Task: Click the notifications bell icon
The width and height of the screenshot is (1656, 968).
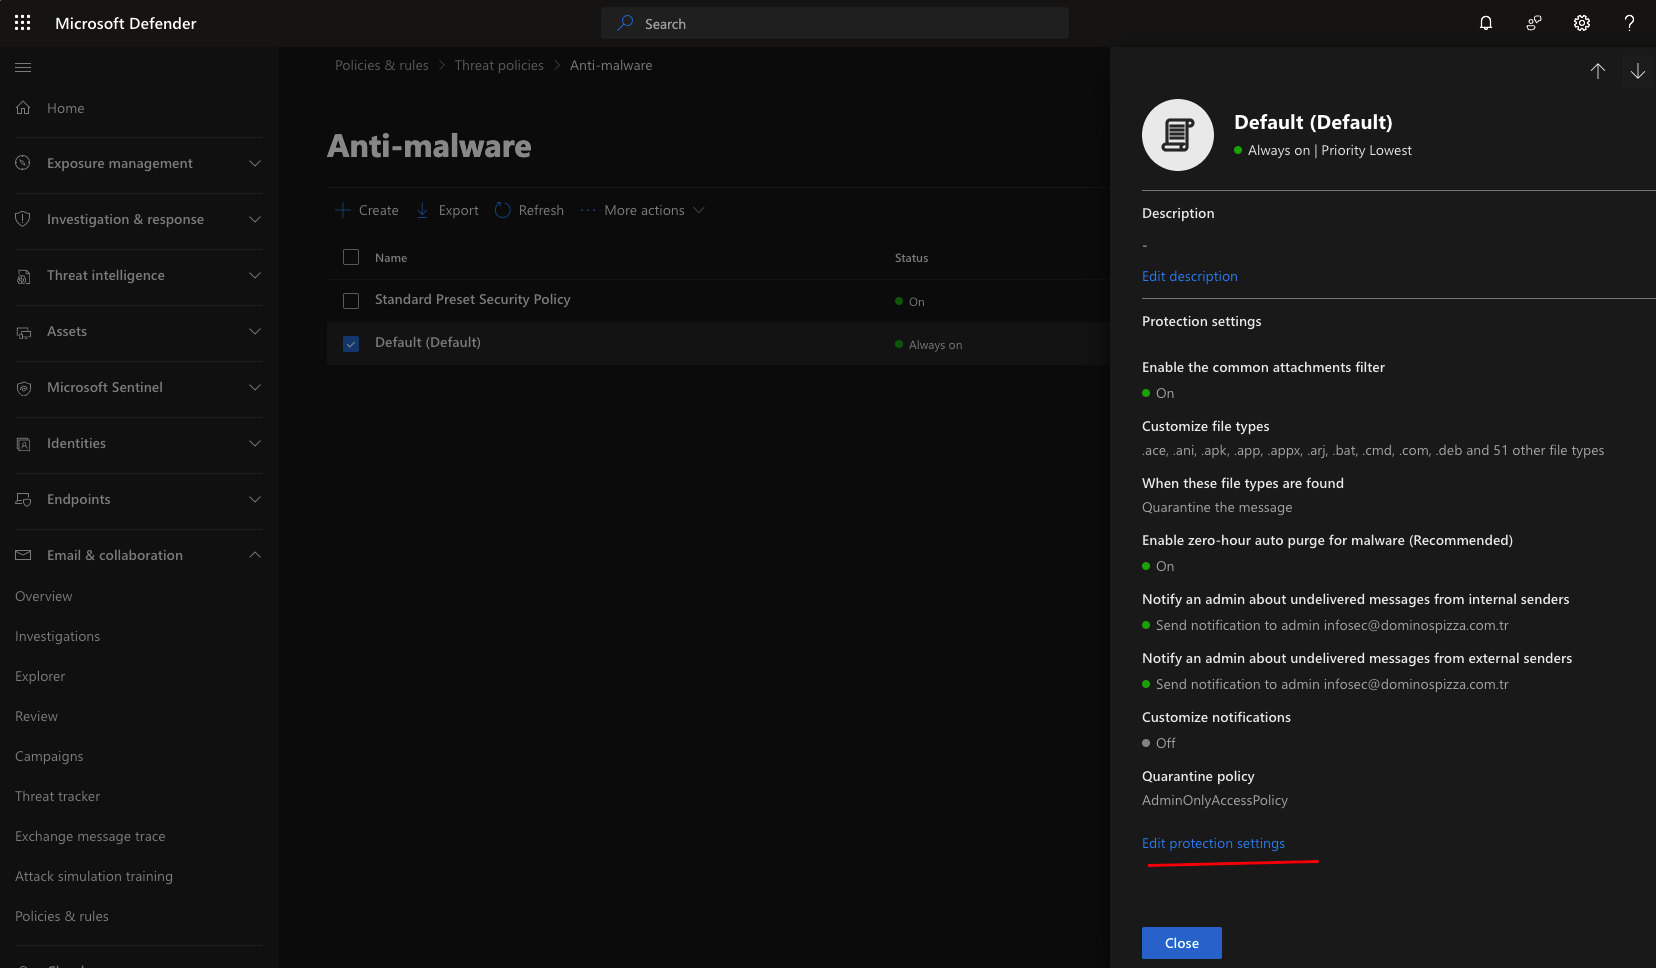Action: click(x=1486, y=23)
